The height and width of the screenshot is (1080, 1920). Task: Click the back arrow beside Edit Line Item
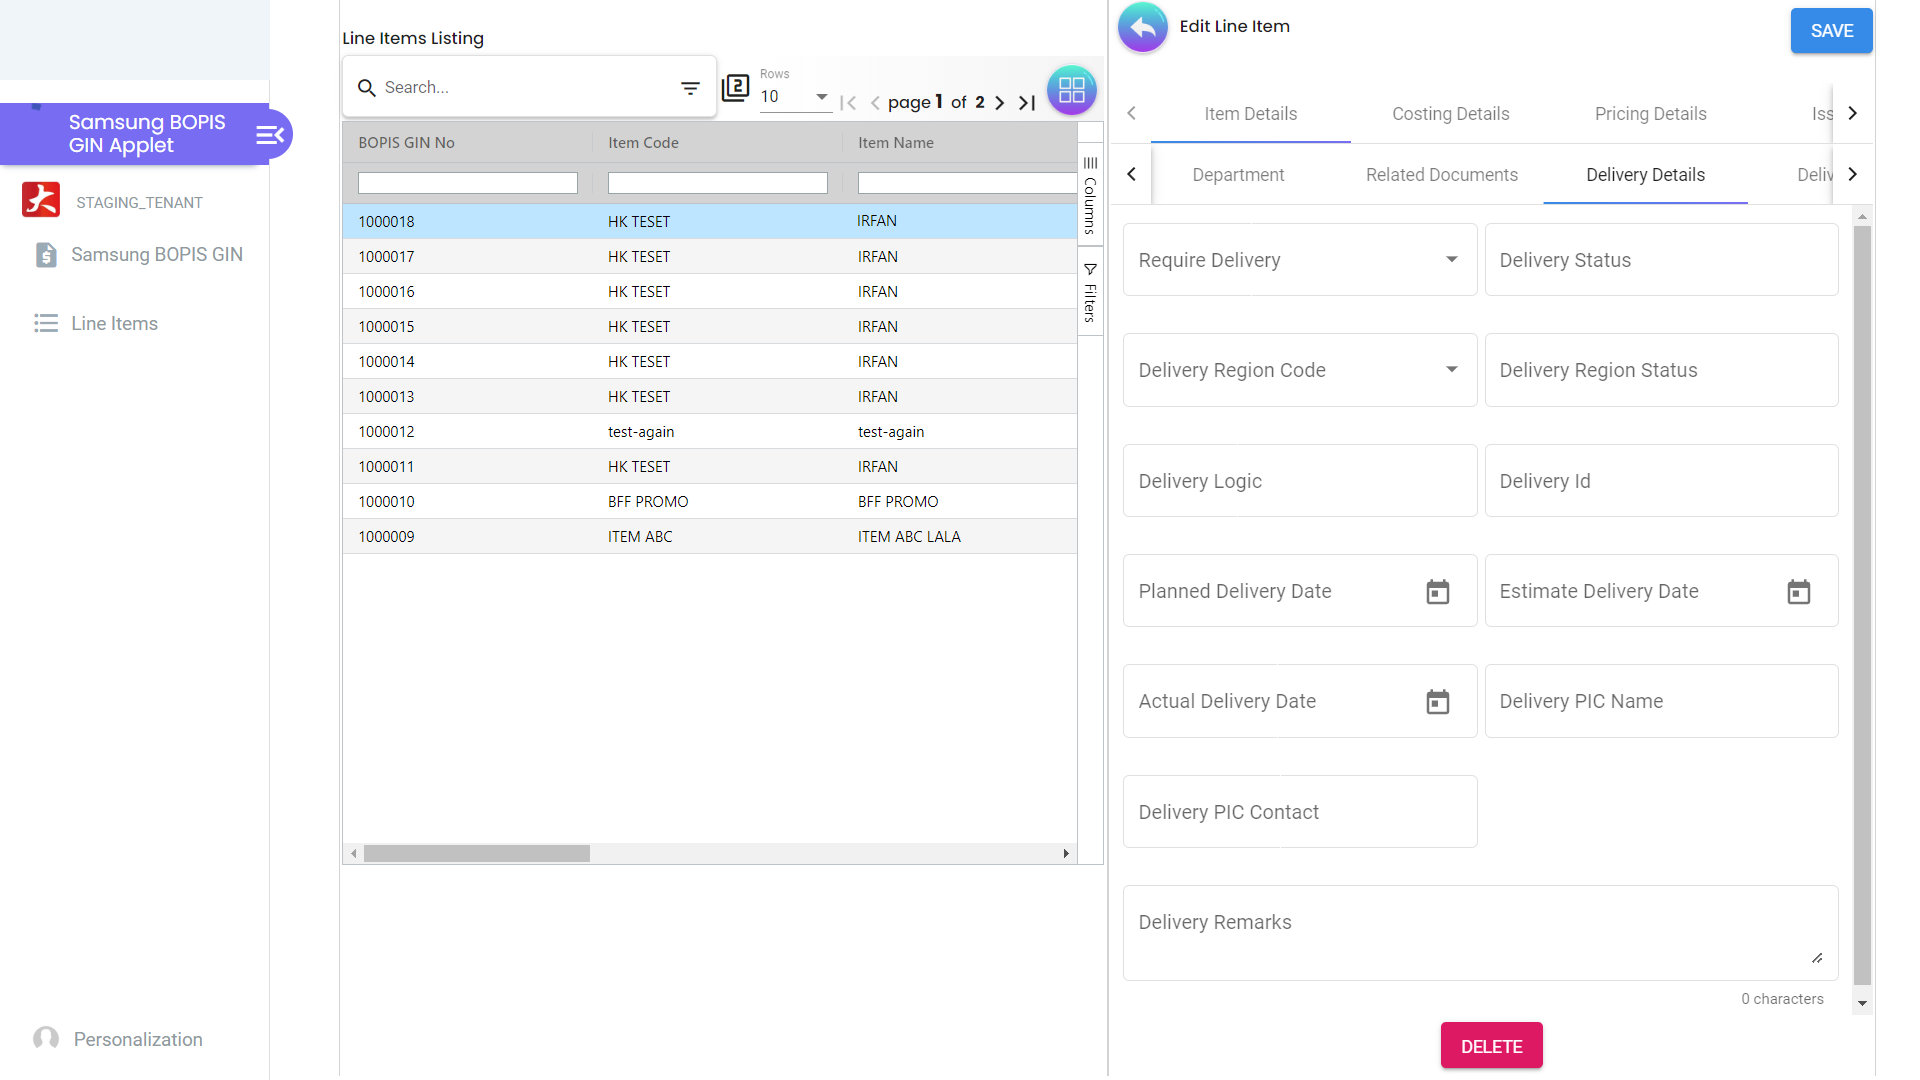coord(1143,28)
